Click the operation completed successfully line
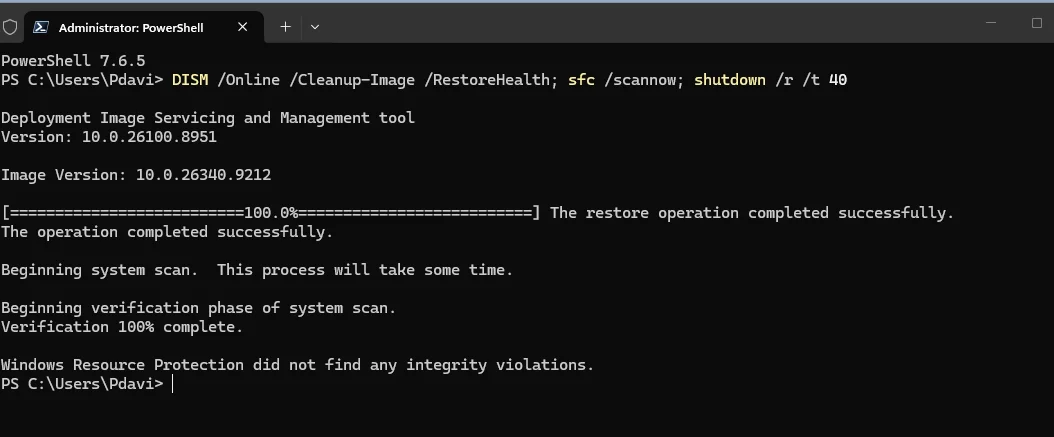This screenshot has height=437, width=1054. (x=167, y=232)
